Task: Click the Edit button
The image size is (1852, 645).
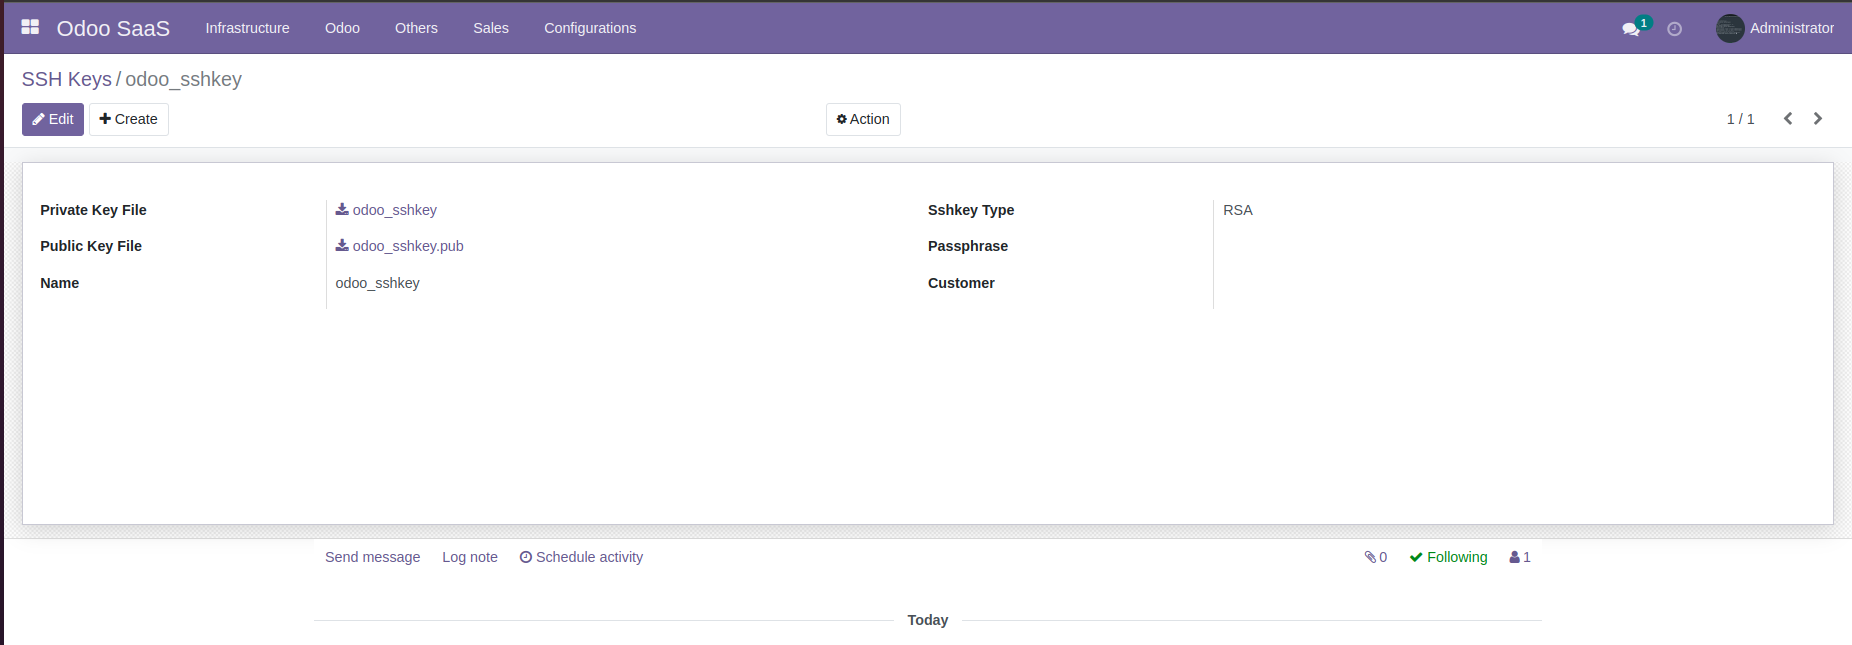Action: click(x=53, y=119)
